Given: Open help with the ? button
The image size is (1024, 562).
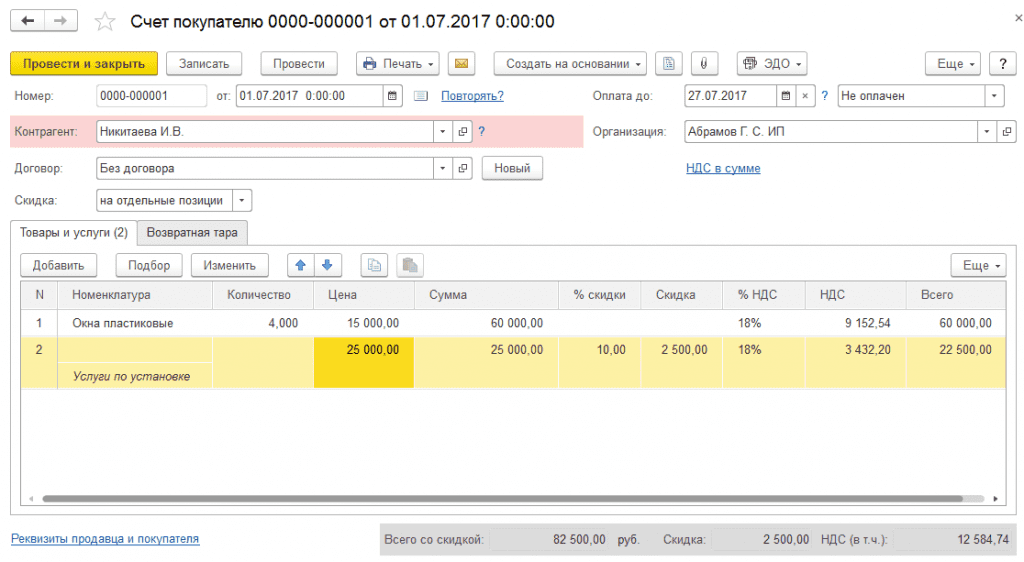Looking at the screenshot, I should click(x=1002, y=64).
